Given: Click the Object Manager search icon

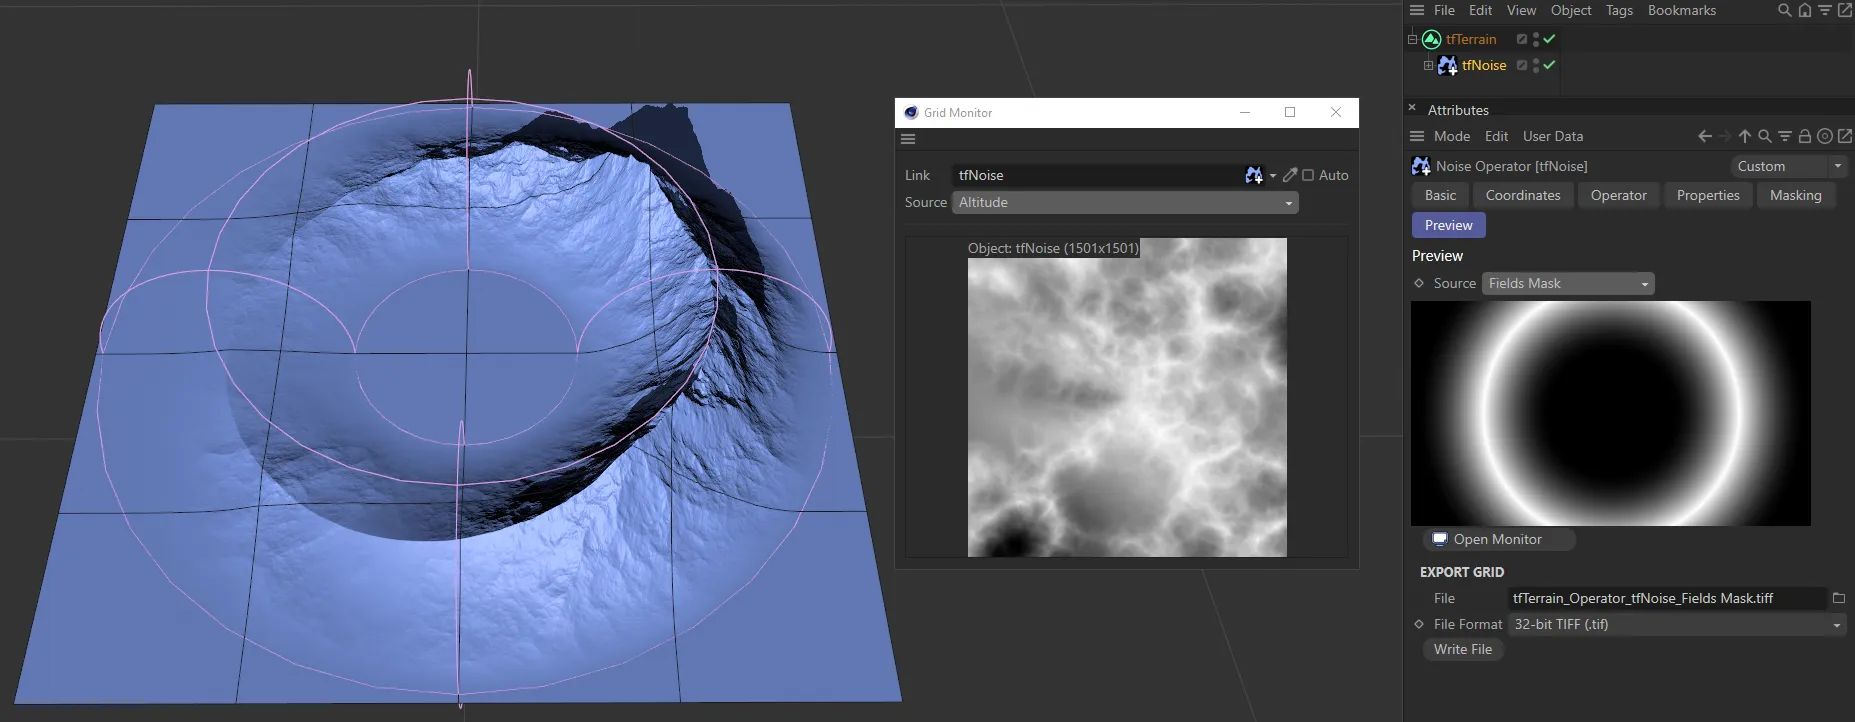Looking at the screenshot, I should click(1784, 10).
